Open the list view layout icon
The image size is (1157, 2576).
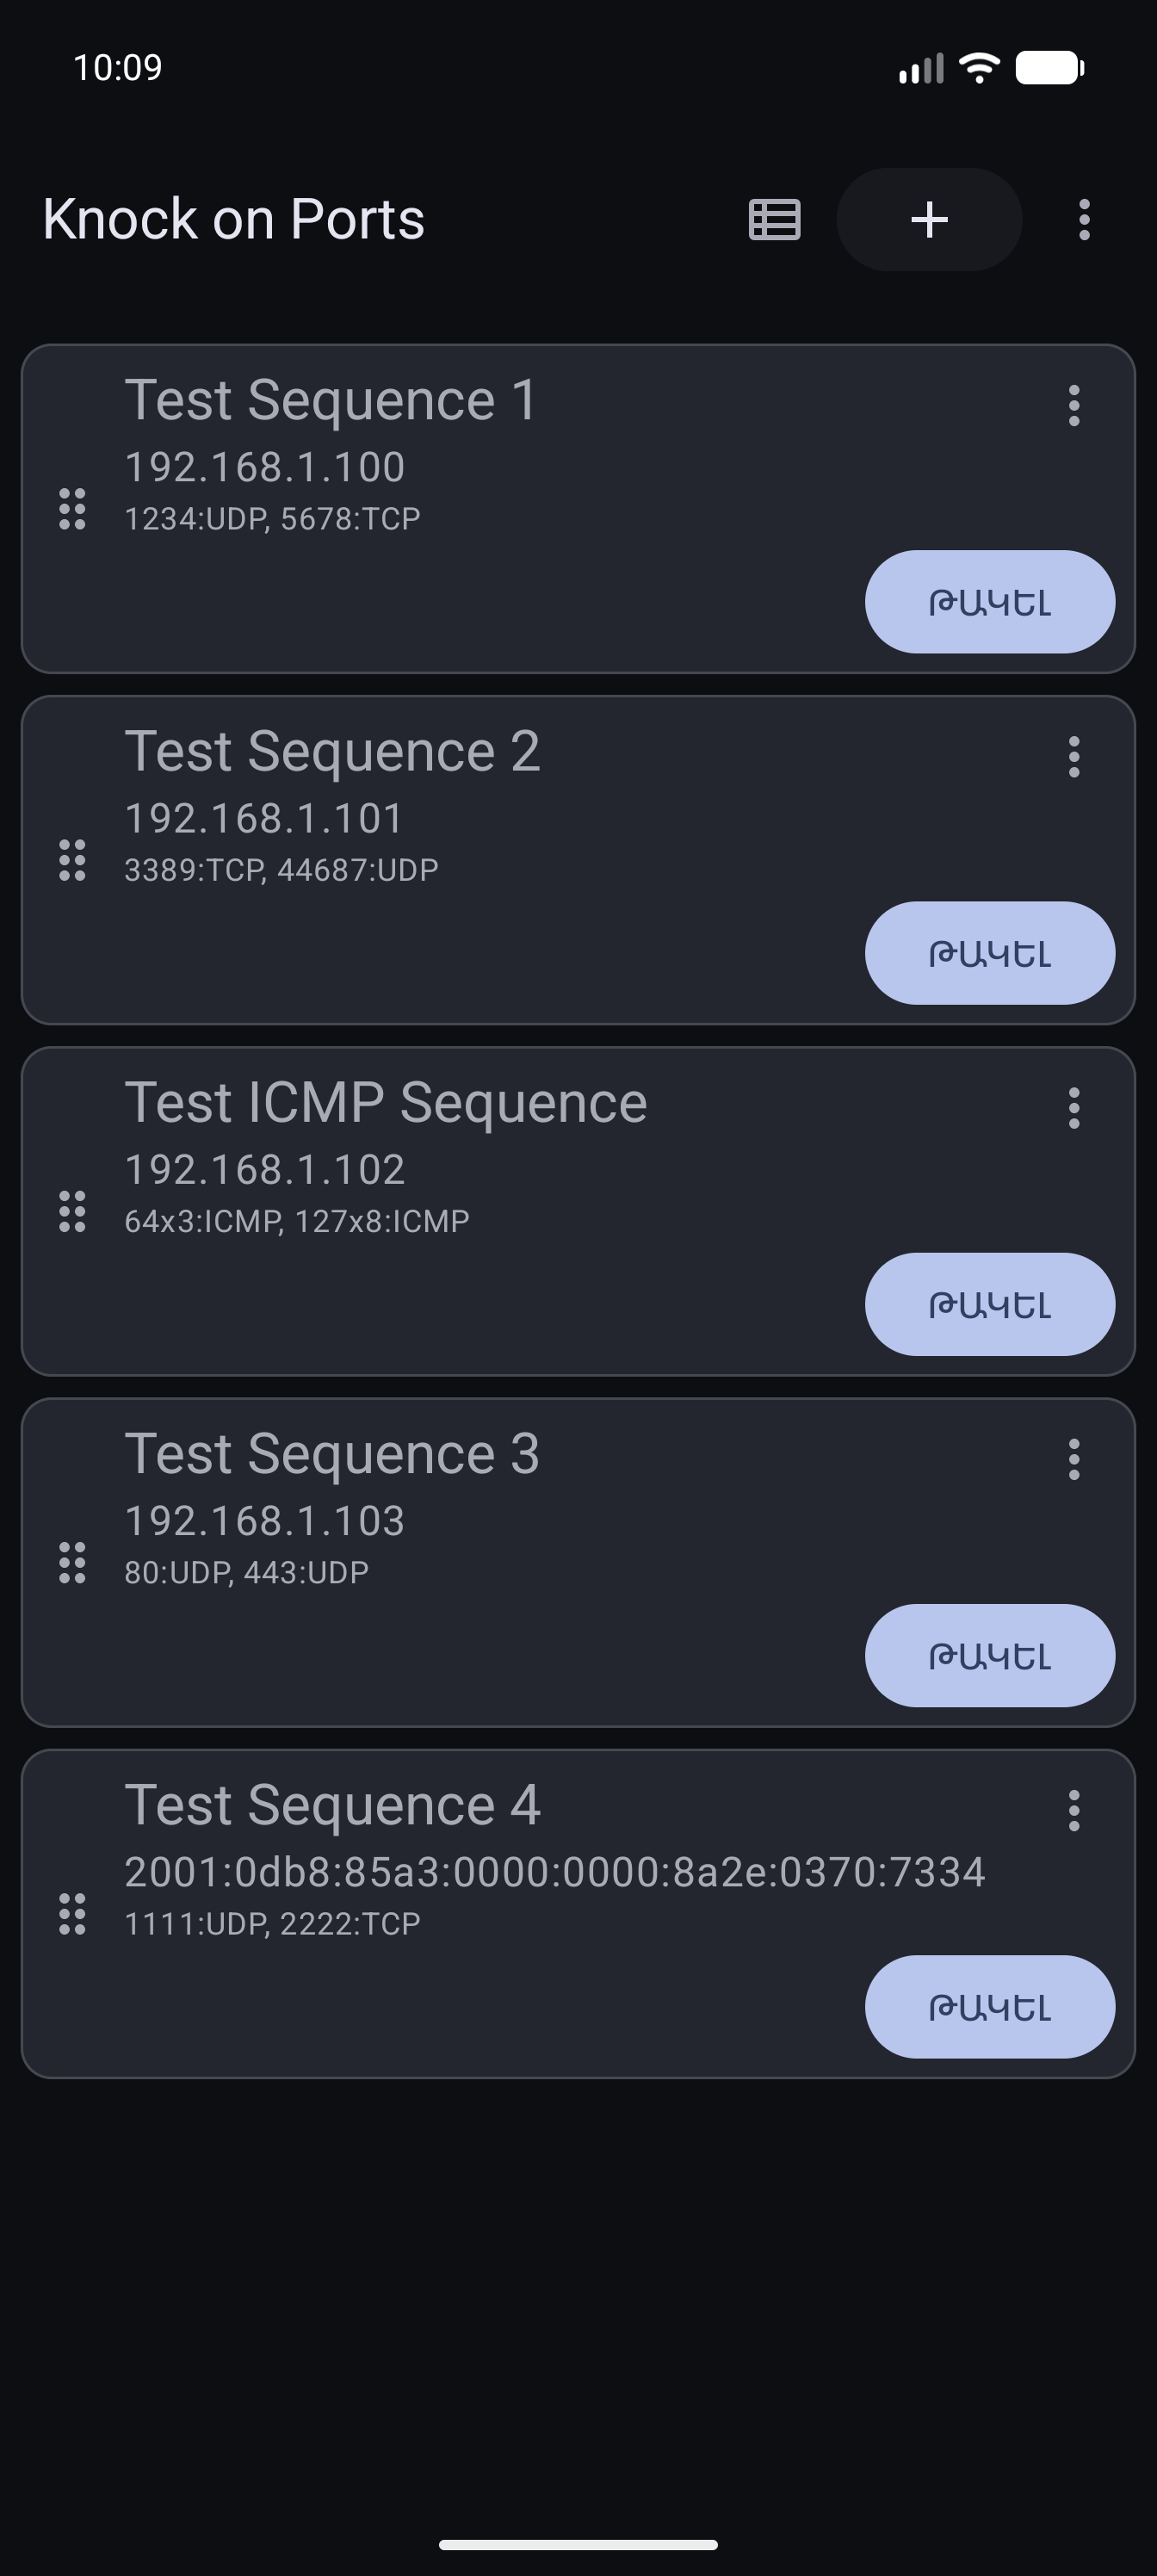pyautogui.click(x=774, y=220)
